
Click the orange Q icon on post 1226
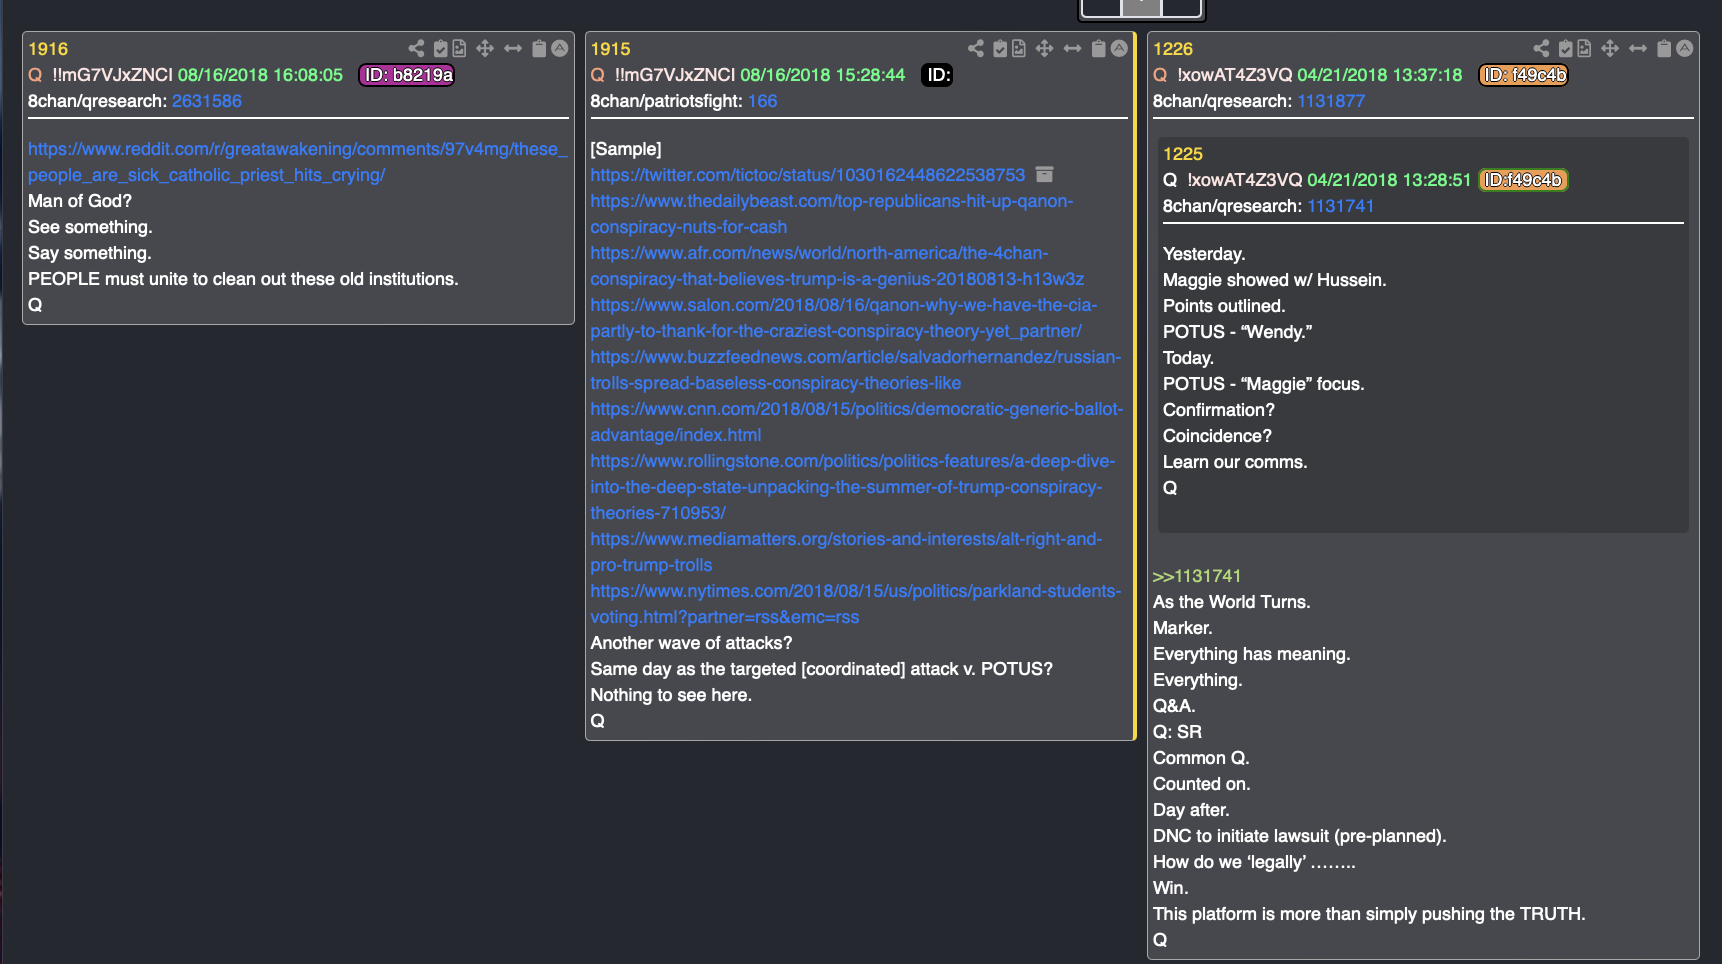click(x=1160, y=75)
